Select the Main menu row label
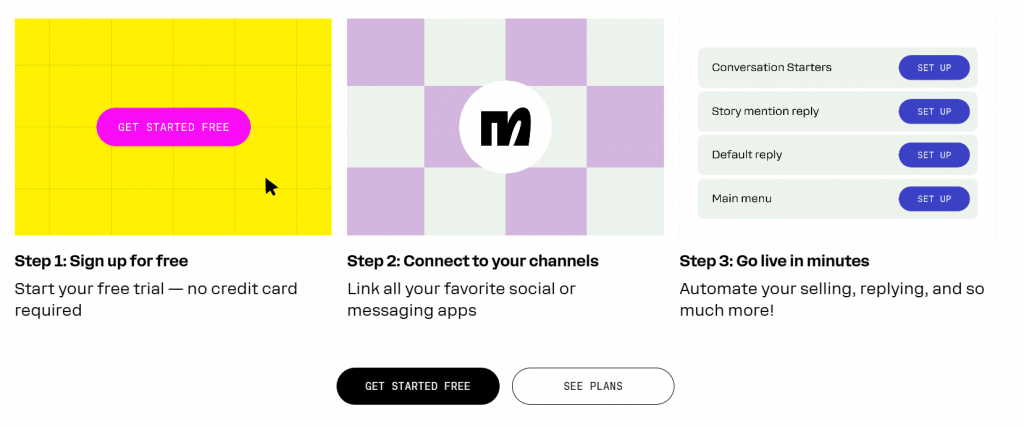 tap(741, 198)
